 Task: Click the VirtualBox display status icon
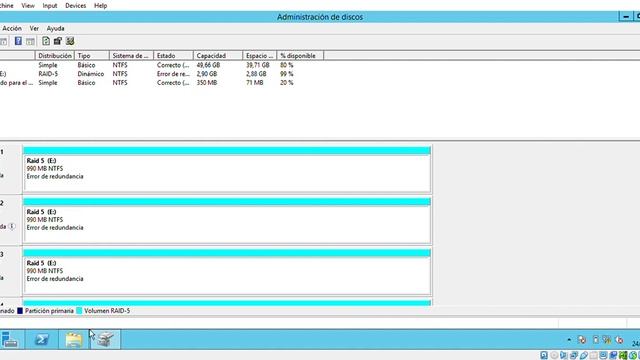tap(604, 356)
